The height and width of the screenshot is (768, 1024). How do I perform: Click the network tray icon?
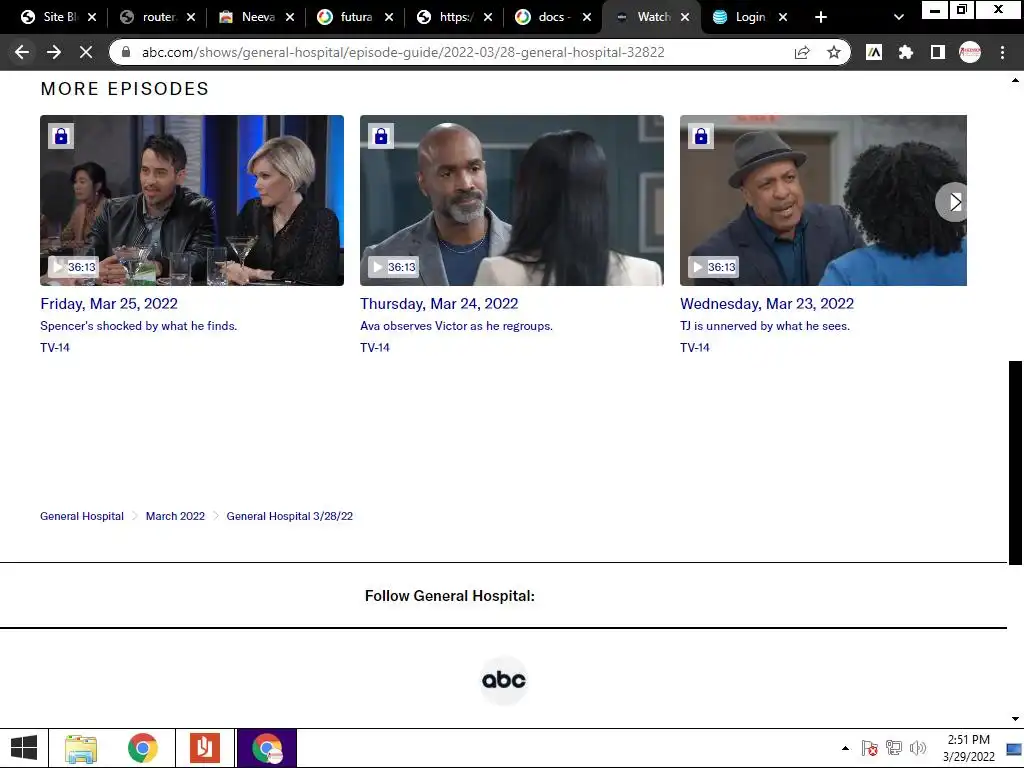click(893, 748)
